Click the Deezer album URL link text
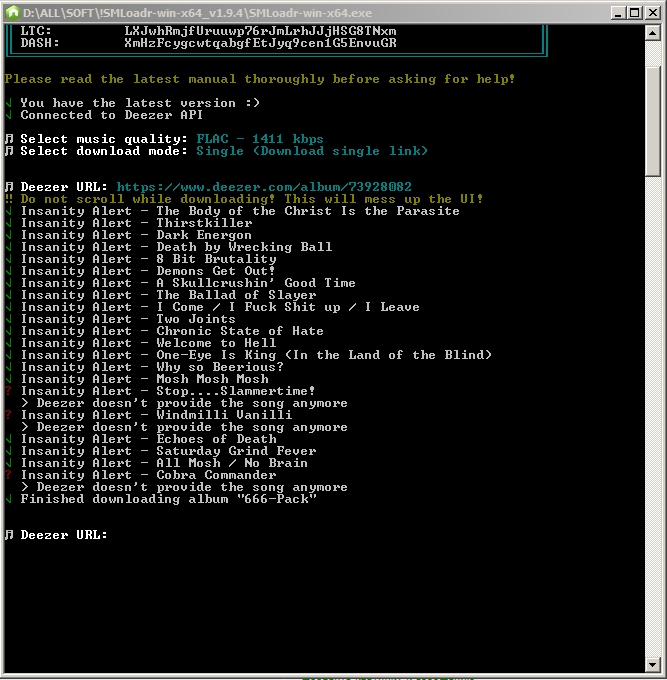The width and height of the screenshot is (667, 680). point(264,187)
